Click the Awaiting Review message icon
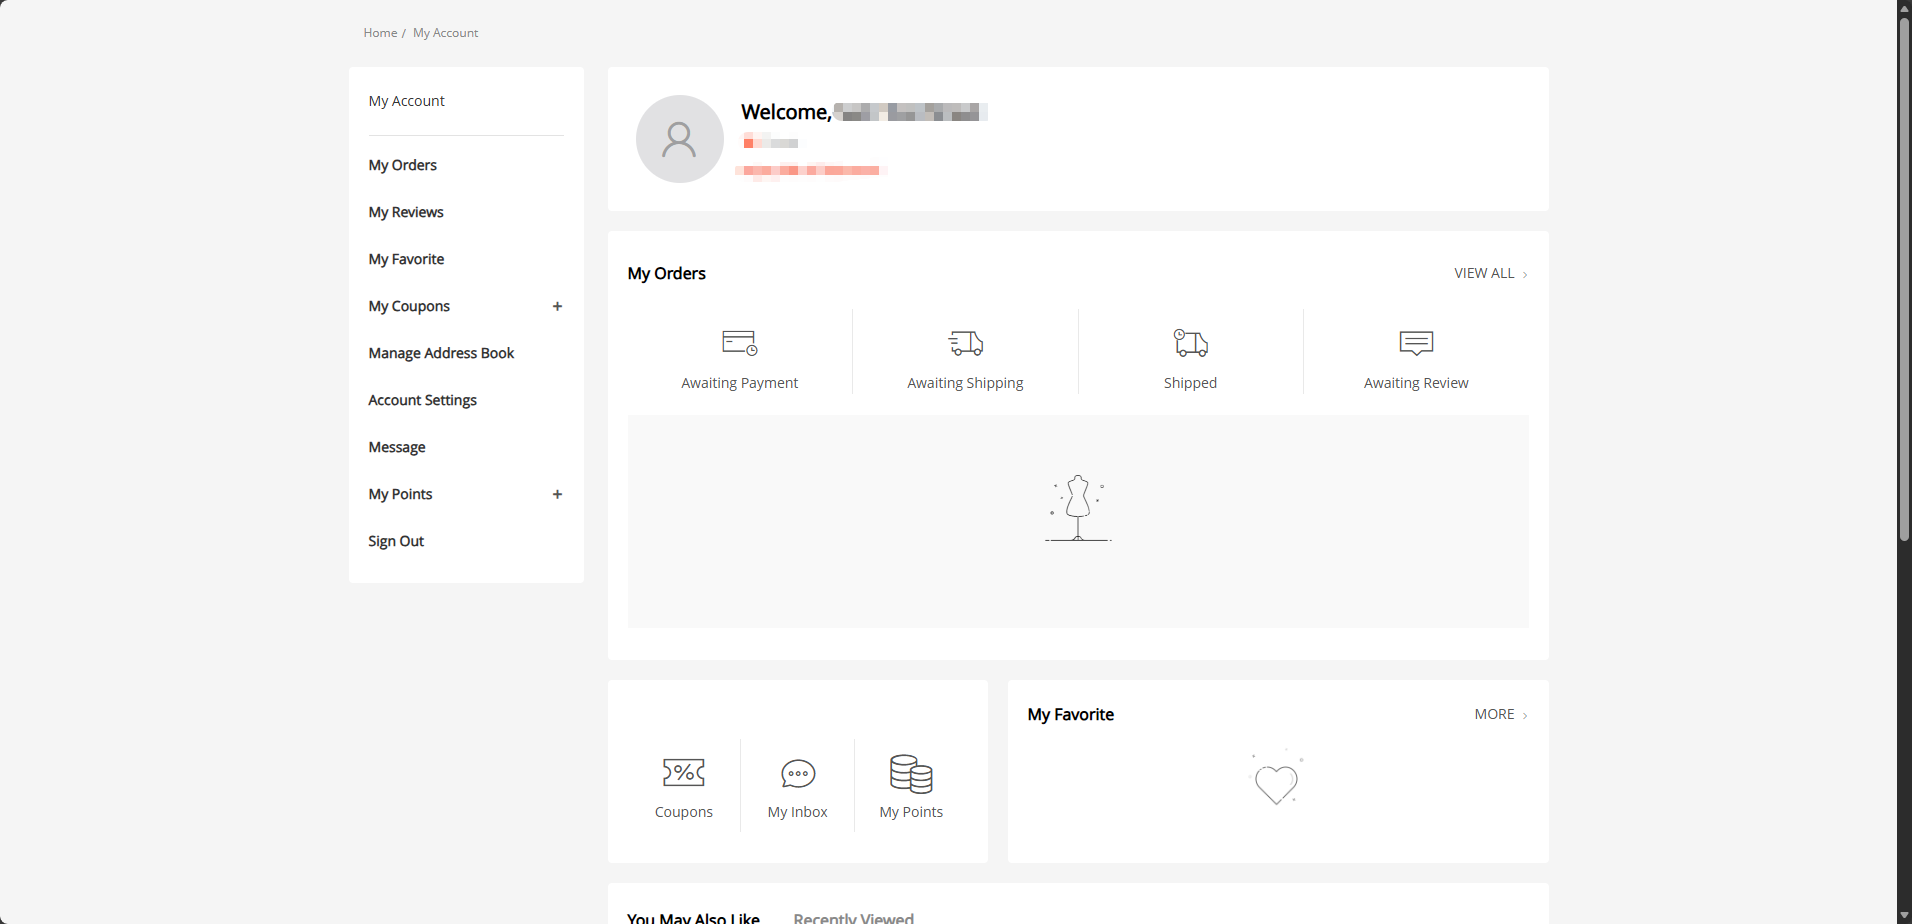The height and width of the screenshot is (924, 1912). [1416, 343]
